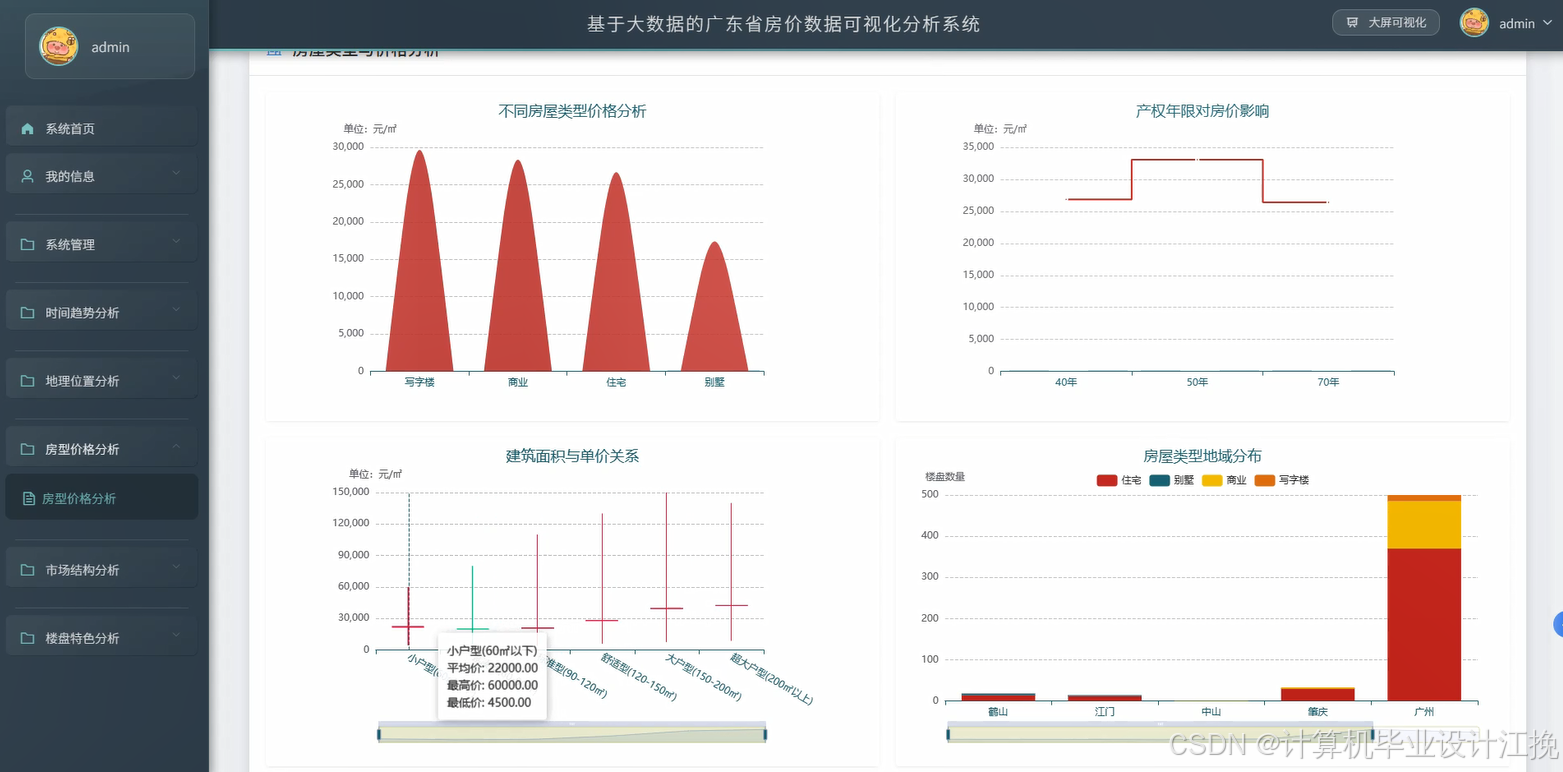Click the user icon beside 我的信息
This screenshot has width=1563, height=772.
click(x=28, y=176)
